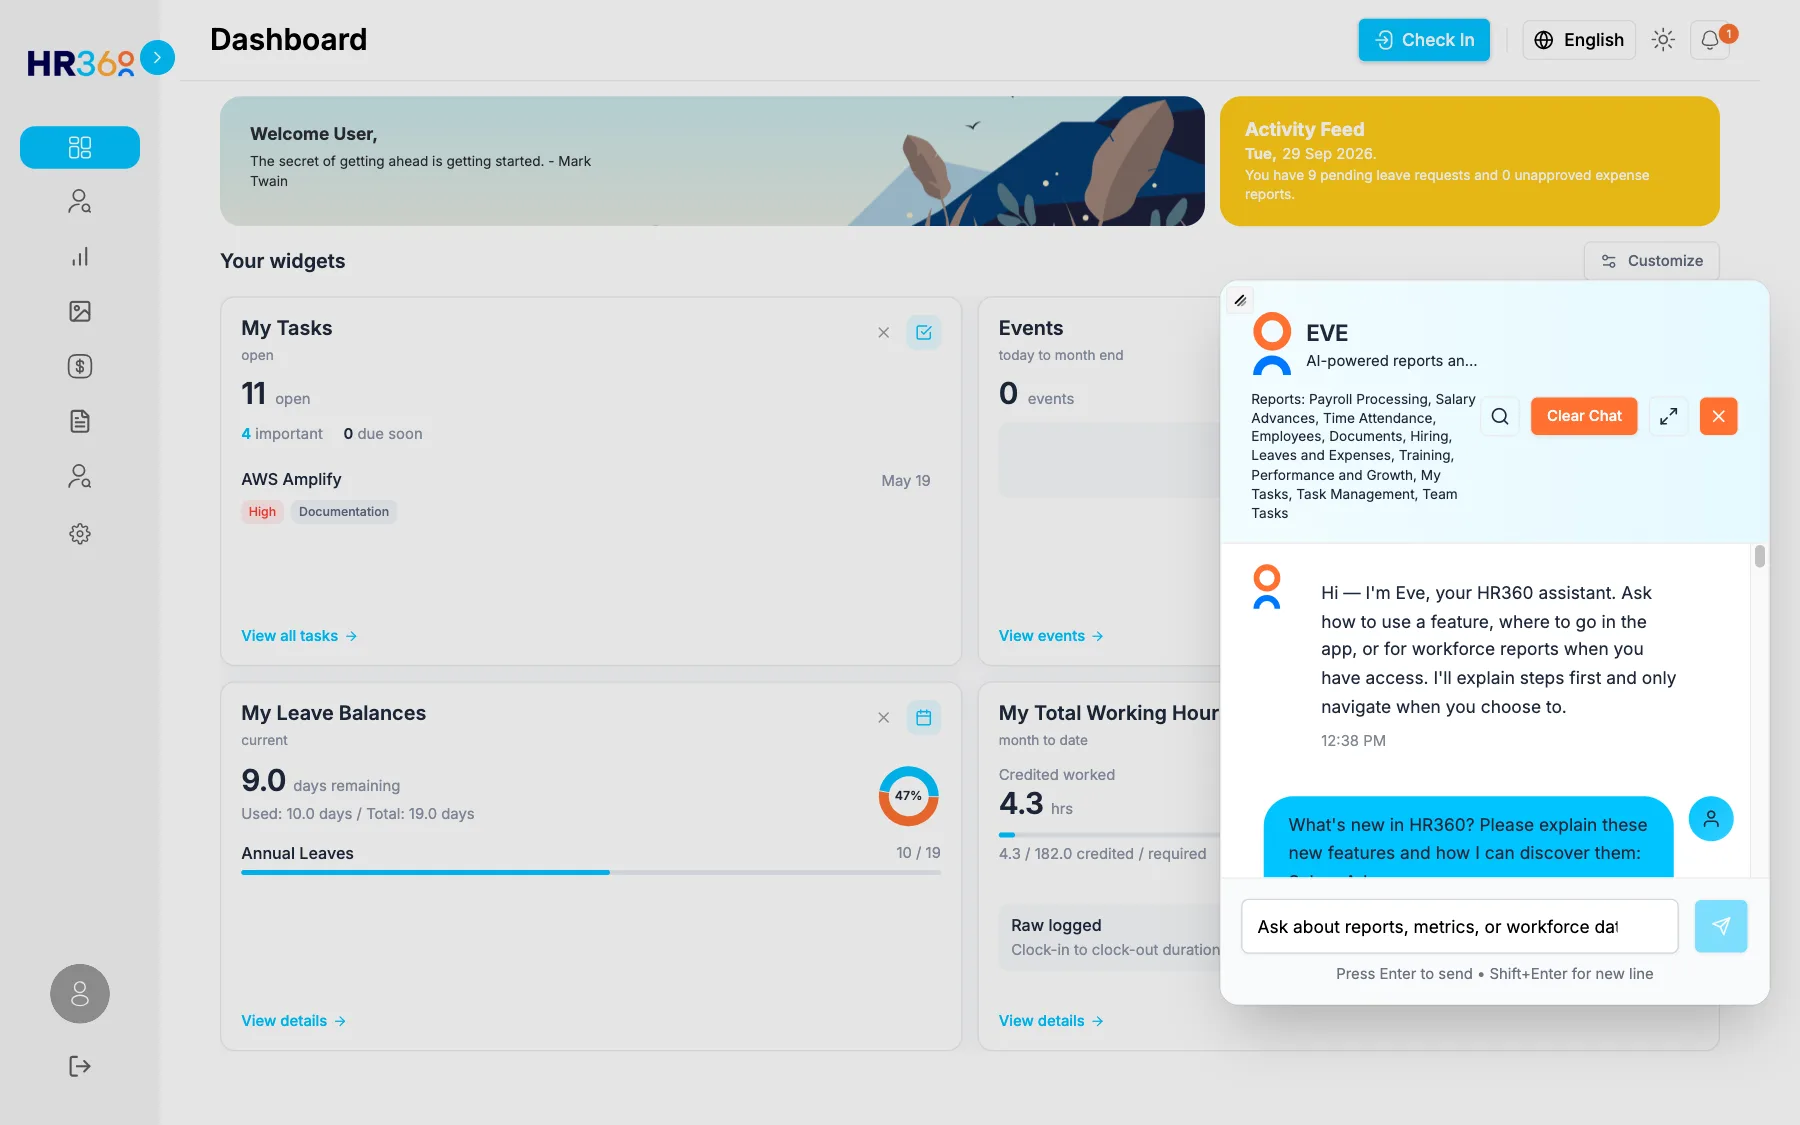This screenshot has height=1125, width=1800.
Task: Click the Clear Chat button
Action: click(1584, 416)
